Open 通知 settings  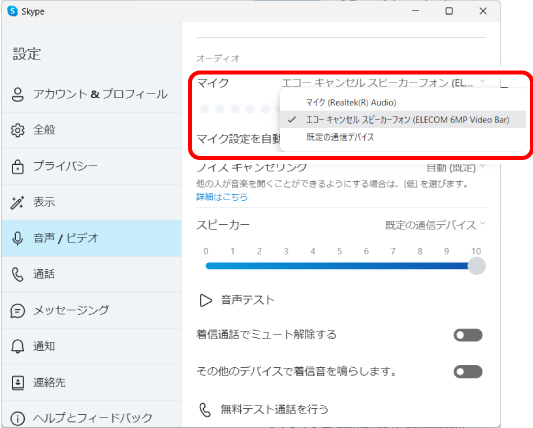pyautogui.click(x=92, y=346)
